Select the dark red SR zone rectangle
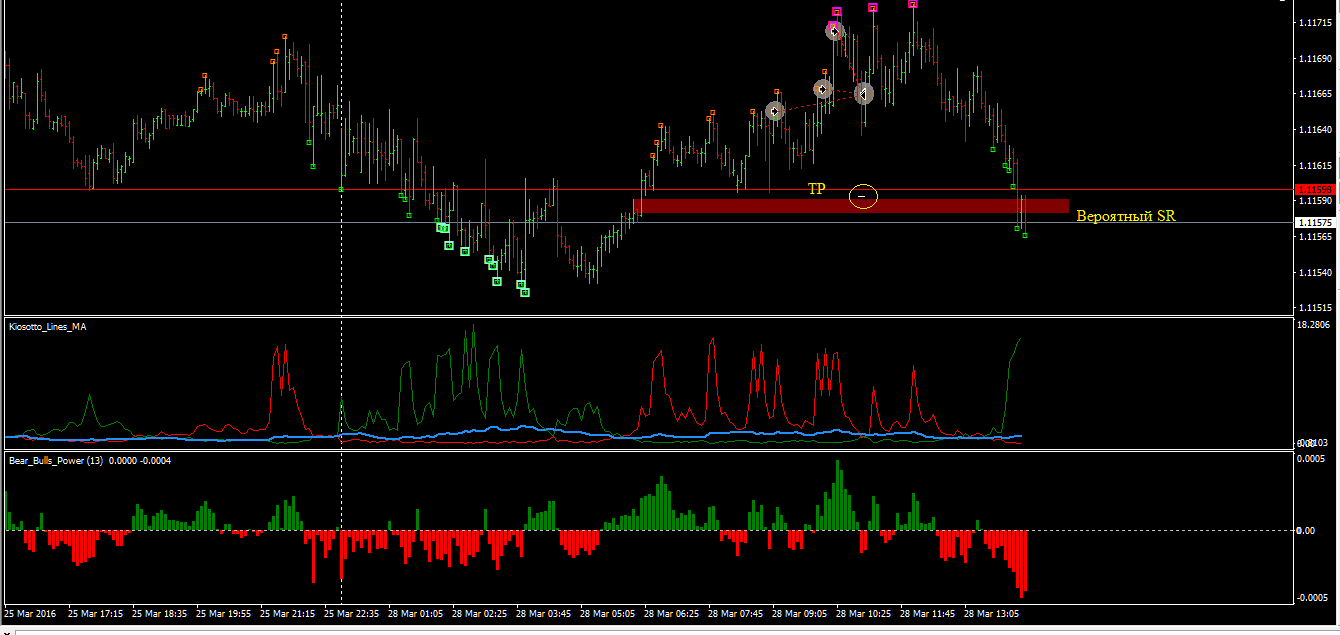Viewport: 1340px width, 635px height. [851, 206]
